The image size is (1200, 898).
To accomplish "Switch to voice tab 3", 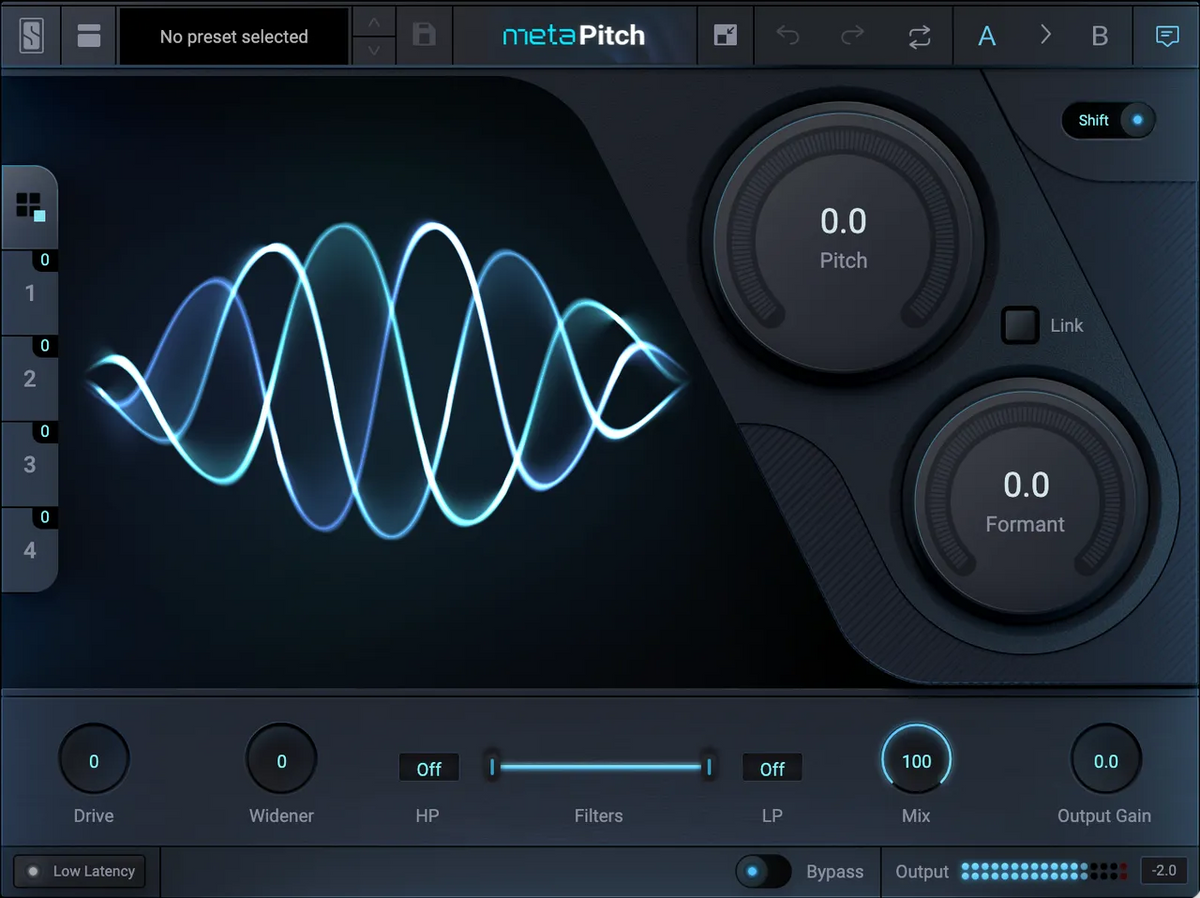I will click(x=30, y=465).
